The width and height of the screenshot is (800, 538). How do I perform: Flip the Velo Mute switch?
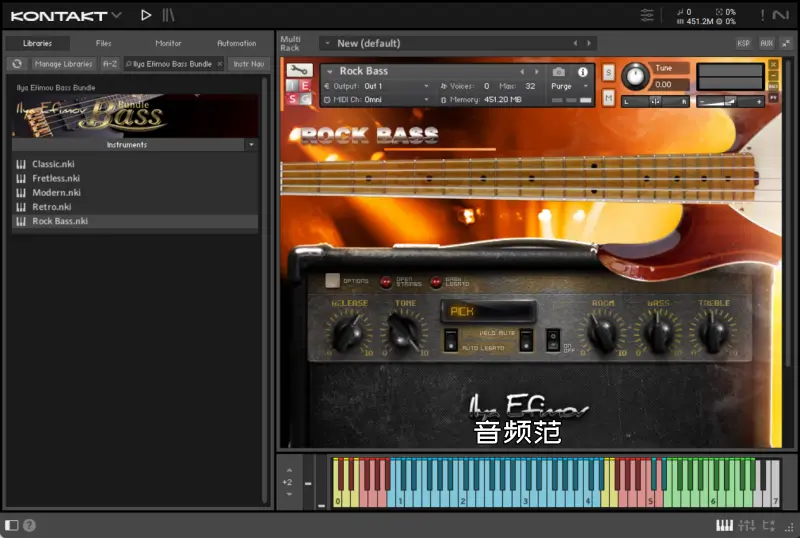click(x=527, y=340)
